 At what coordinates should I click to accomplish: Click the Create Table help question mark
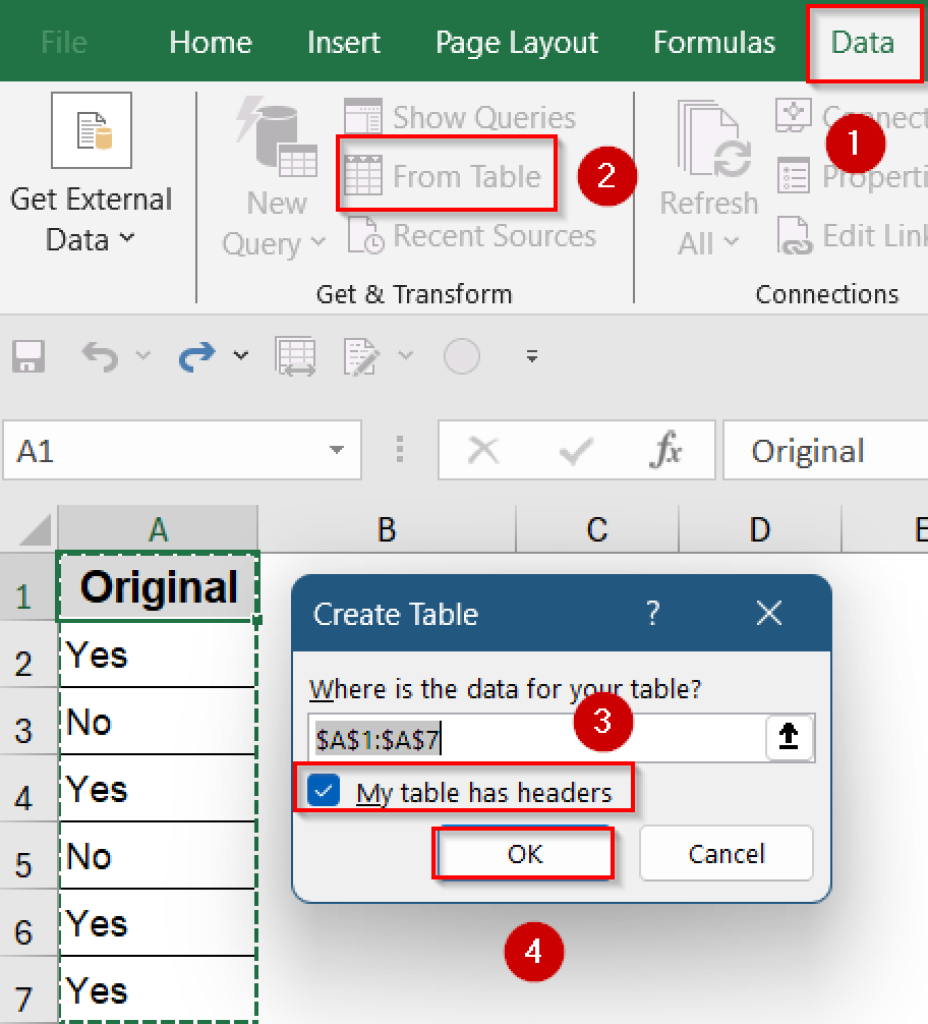click(x=652, y=613)
